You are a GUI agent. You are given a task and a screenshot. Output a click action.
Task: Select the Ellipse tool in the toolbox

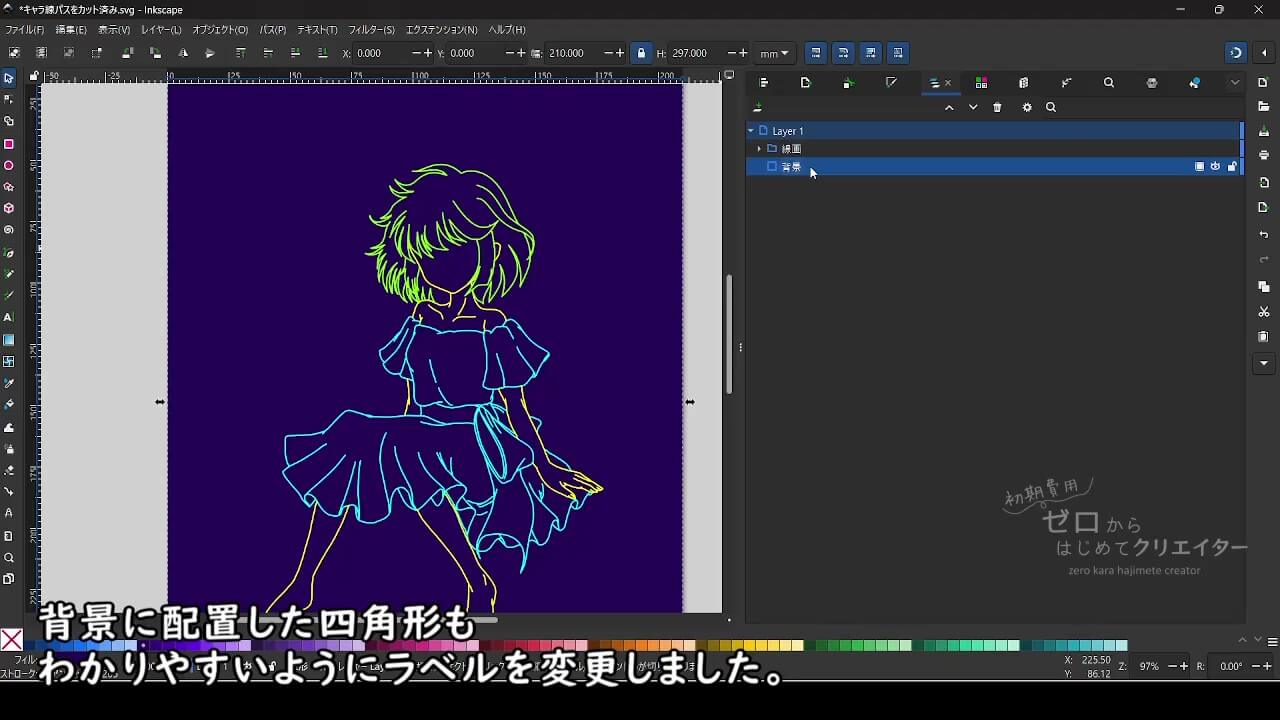9,166
